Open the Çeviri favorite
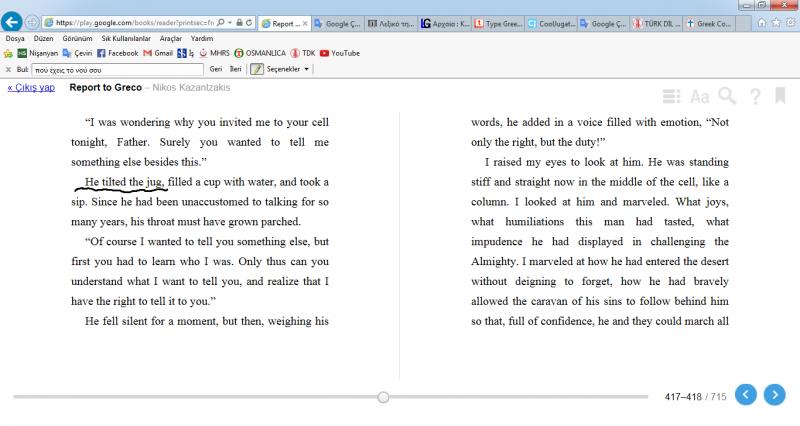 point(77,53)
